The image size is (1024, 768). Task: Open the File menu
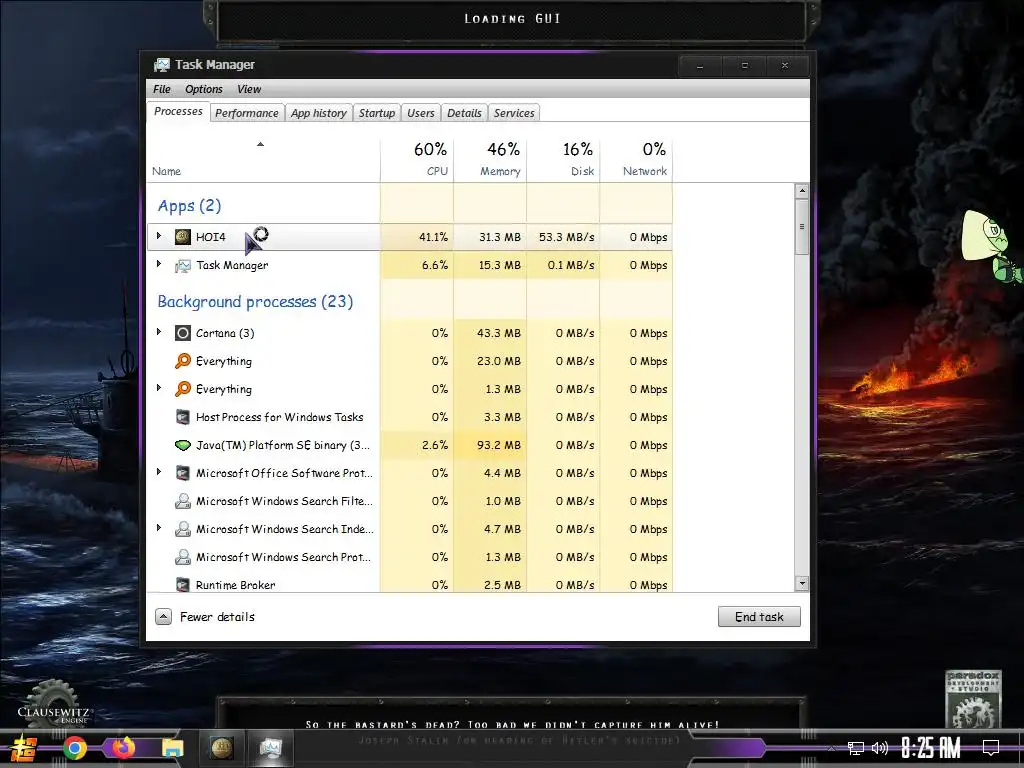(x=161, y=89)
